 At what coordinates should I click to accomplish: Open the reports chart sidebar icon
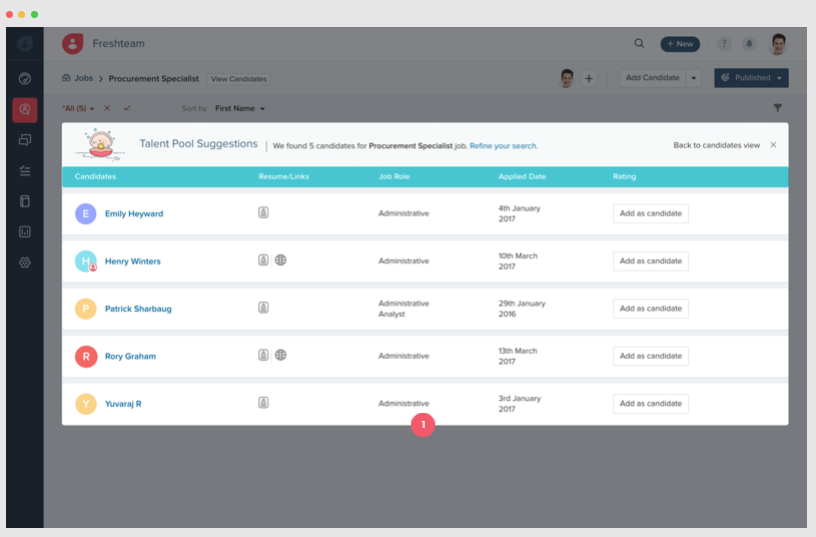tap(24, 232)
